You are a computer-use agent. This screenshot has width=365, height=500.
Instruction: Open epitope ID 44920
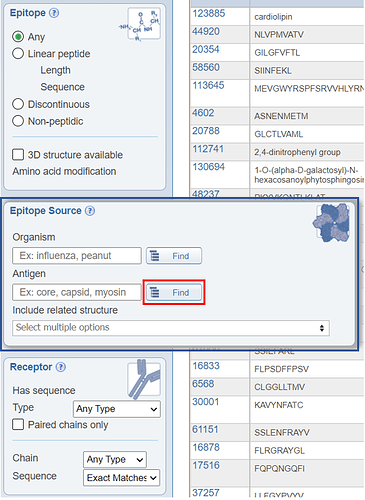click(206, 32)
